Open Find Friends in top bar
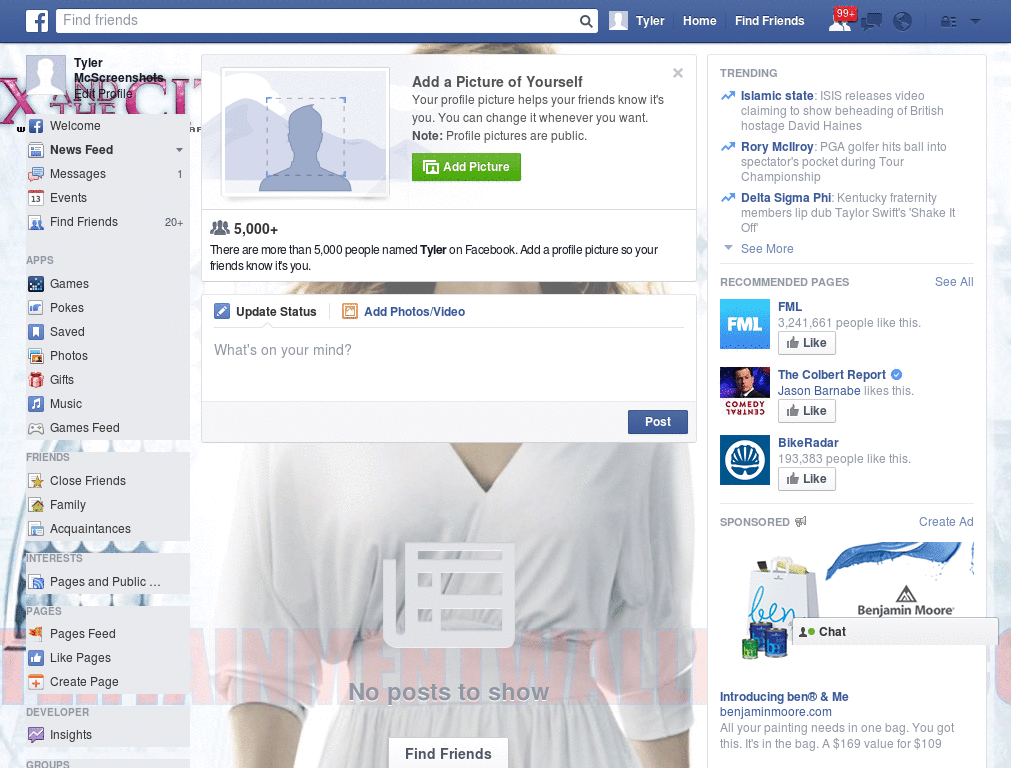Image resolution: width=1024 pixels, height=768 pixels. coord(769,21)
